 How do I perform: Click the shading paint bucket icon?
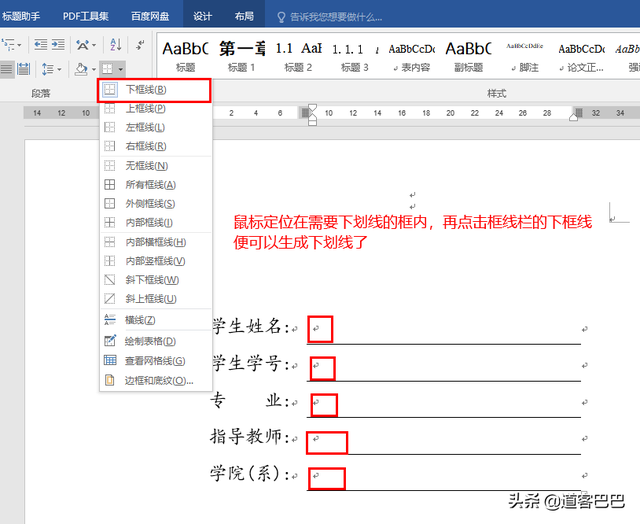tap(81, 69)
